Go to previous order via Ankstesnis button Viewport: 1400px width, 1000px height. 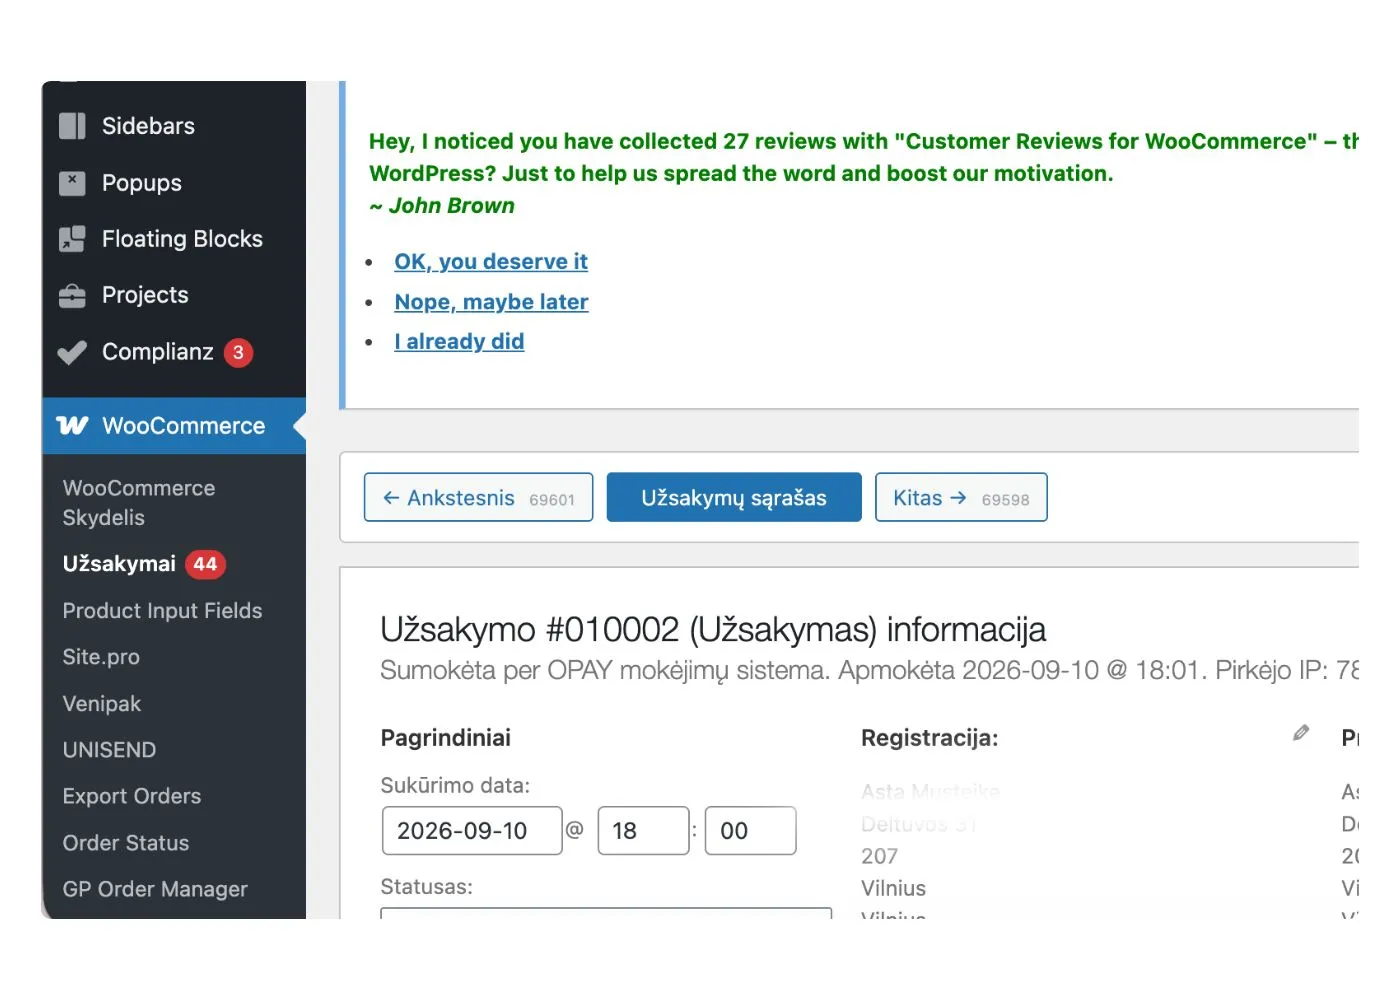click(x=478, y=498)
